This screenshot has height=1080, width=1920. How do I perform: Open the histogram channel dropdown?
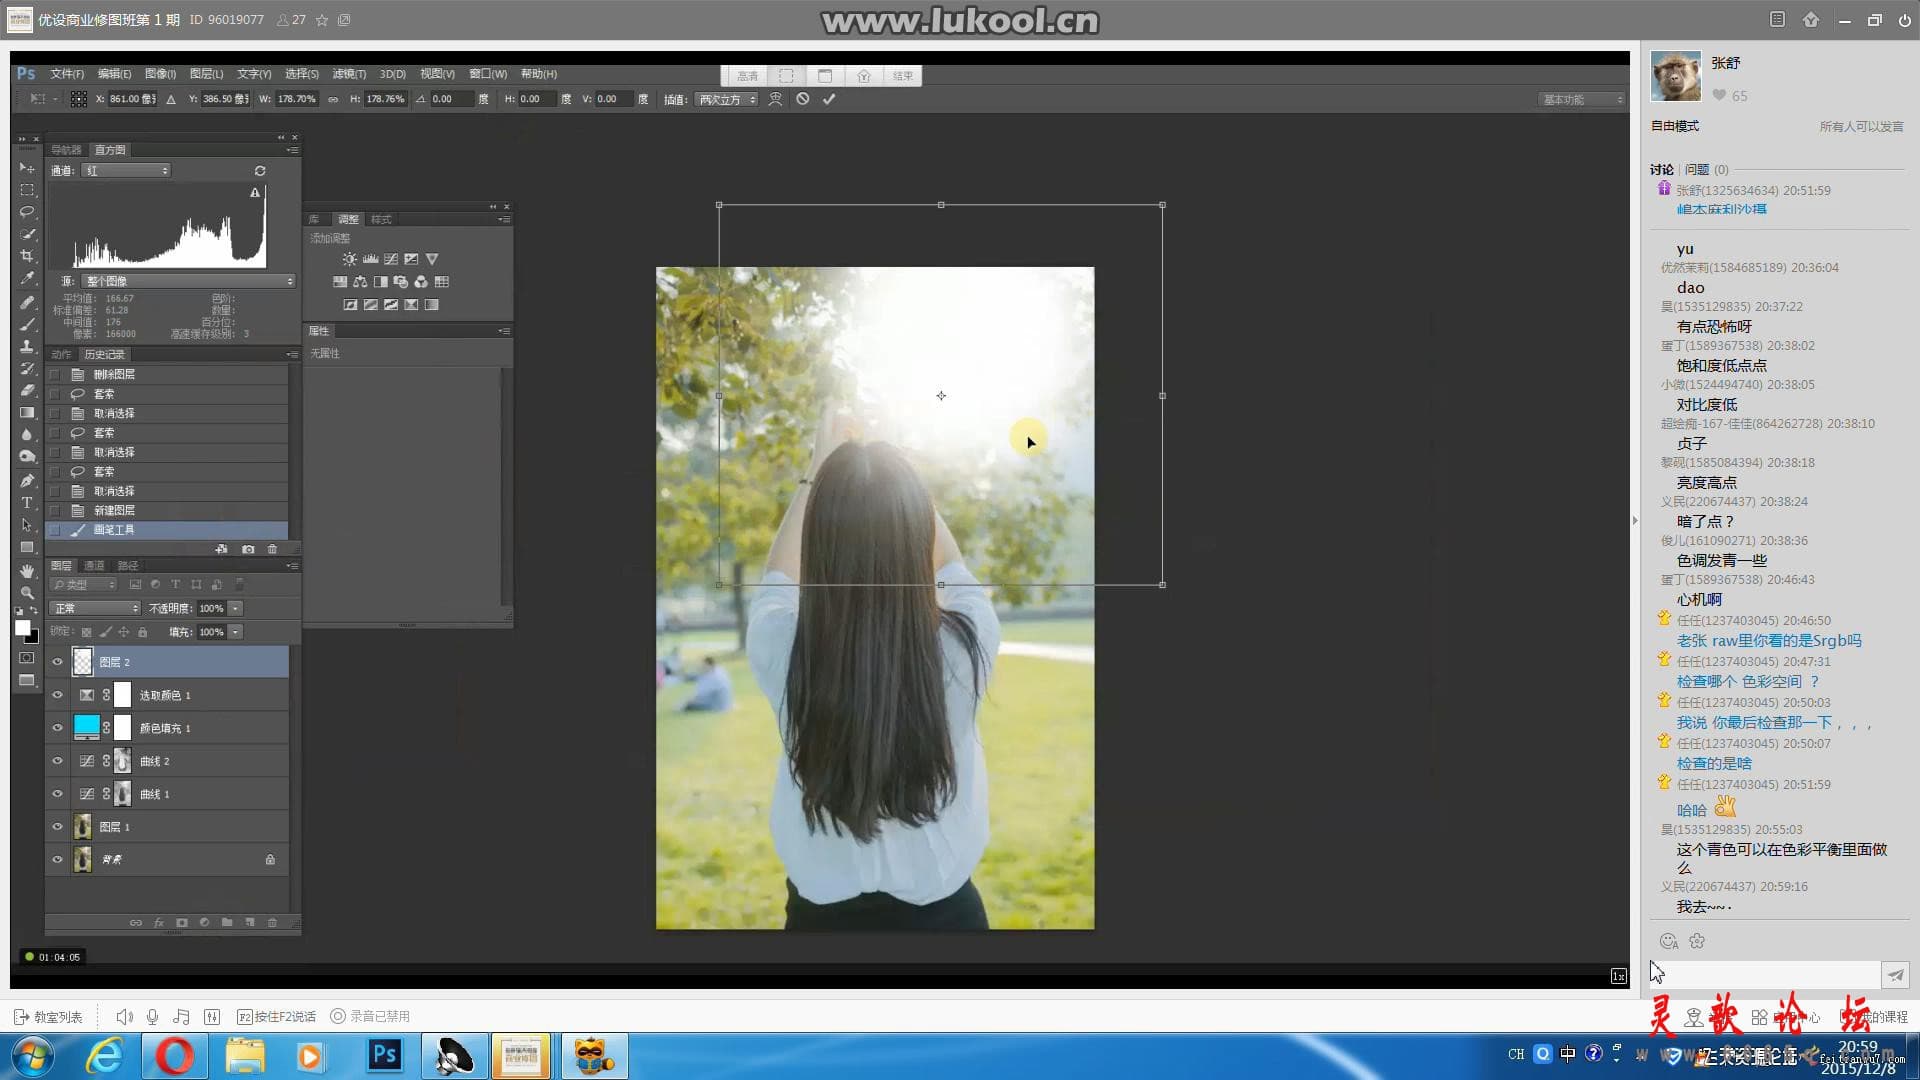click(126, 171)
